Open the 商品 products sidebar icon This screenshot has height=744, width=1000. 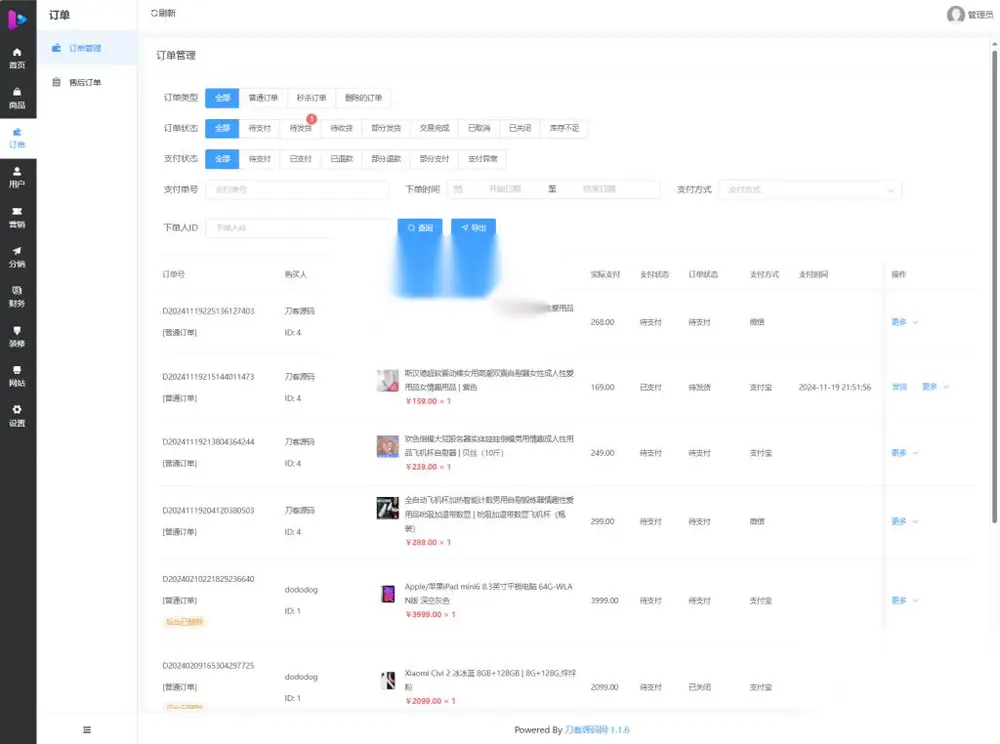coord(17,98)
